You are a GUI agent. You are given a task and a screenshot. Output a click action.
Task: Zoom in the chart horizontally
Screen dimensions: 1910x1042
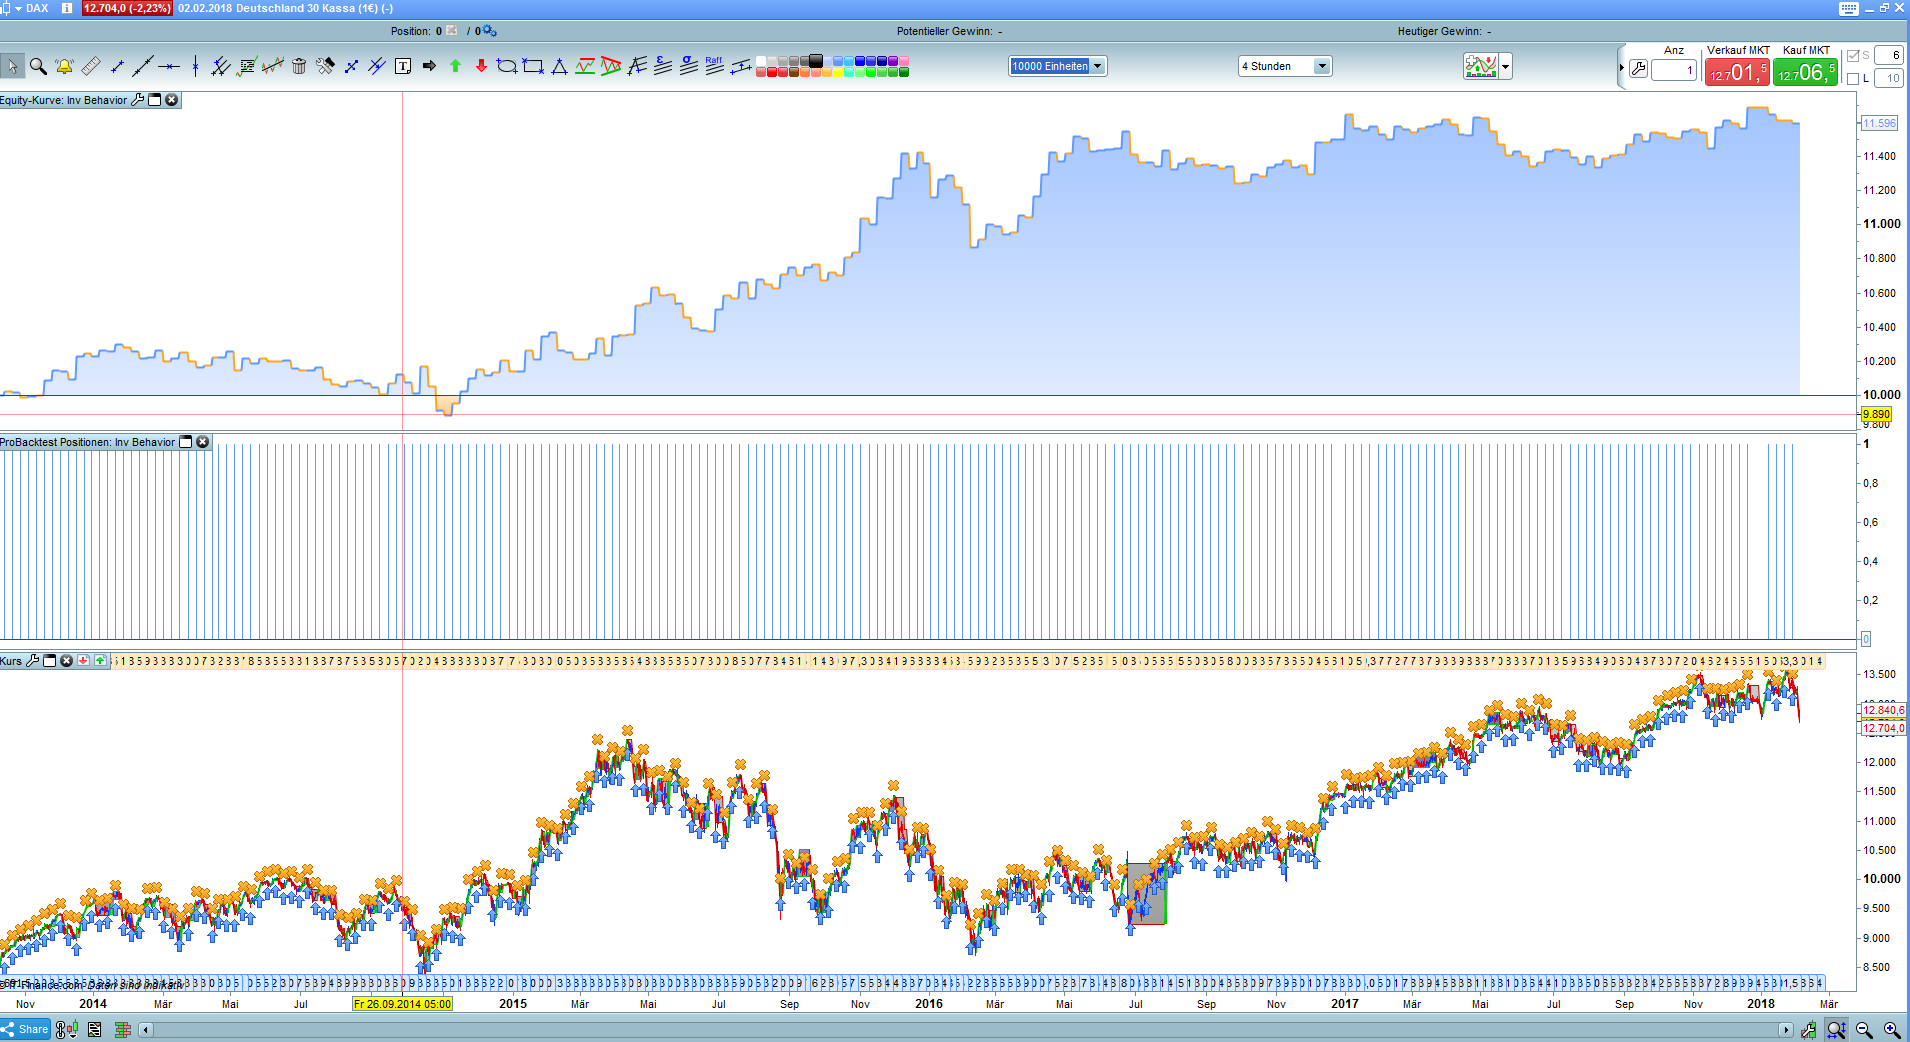point(1892,1030)
